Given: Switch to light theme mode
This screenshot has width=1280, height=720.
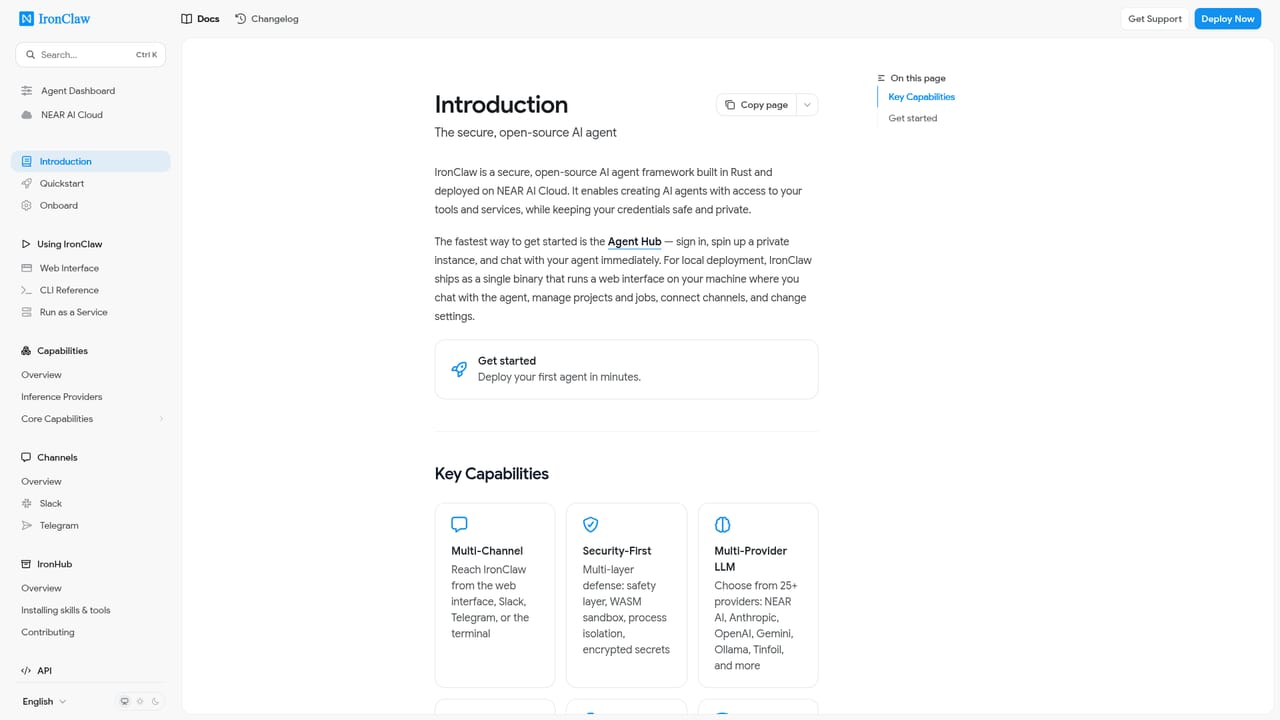Looking at the screenshot, I should (x=140, y=701).
